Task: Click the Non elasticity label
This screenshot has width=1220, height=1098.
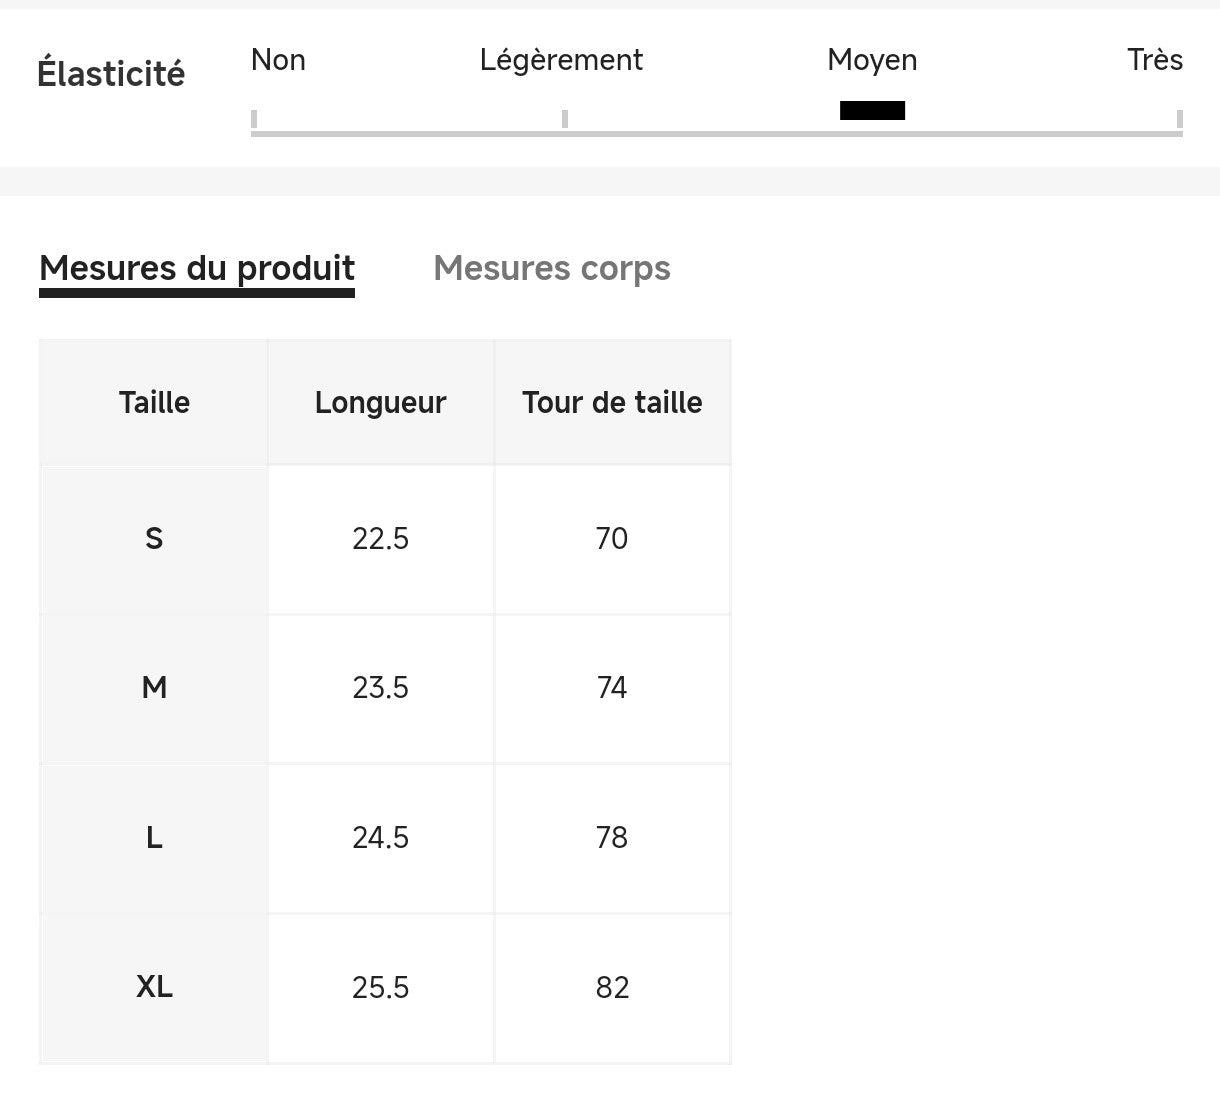Action: tap(278, 60)
